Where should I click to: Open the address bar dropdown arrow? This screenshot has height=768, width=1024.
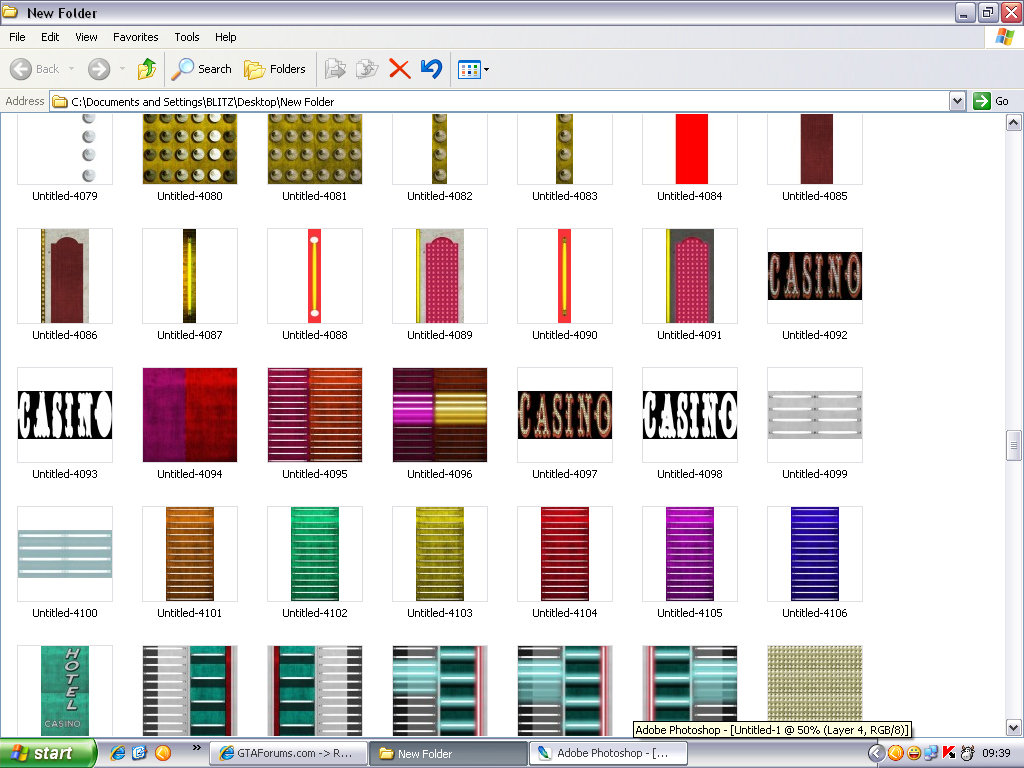click(x=957, y=101)
